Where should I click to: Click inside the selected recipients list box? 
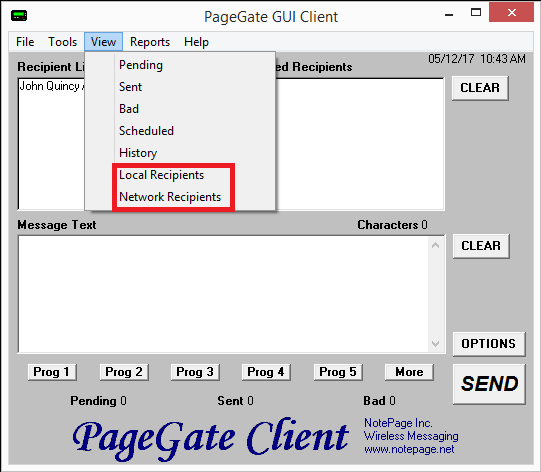(360, 144)
